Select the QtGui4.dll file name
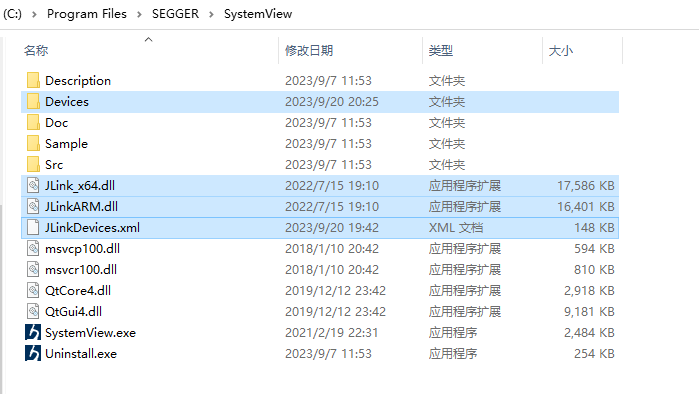Screen dimensions: 699x394 coord(74,312)
